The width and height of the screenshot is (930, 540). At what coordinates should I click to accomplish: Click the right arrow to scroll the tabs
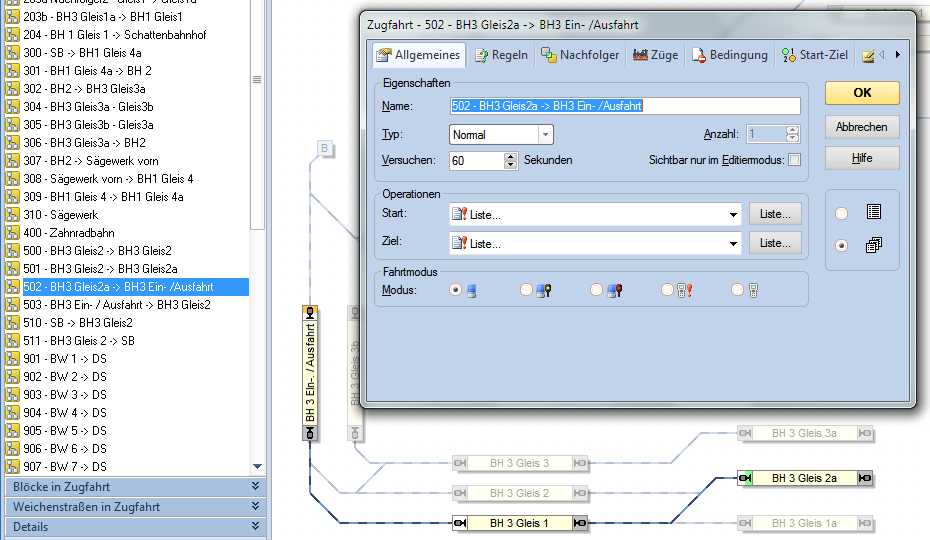(x=897, y=55)
